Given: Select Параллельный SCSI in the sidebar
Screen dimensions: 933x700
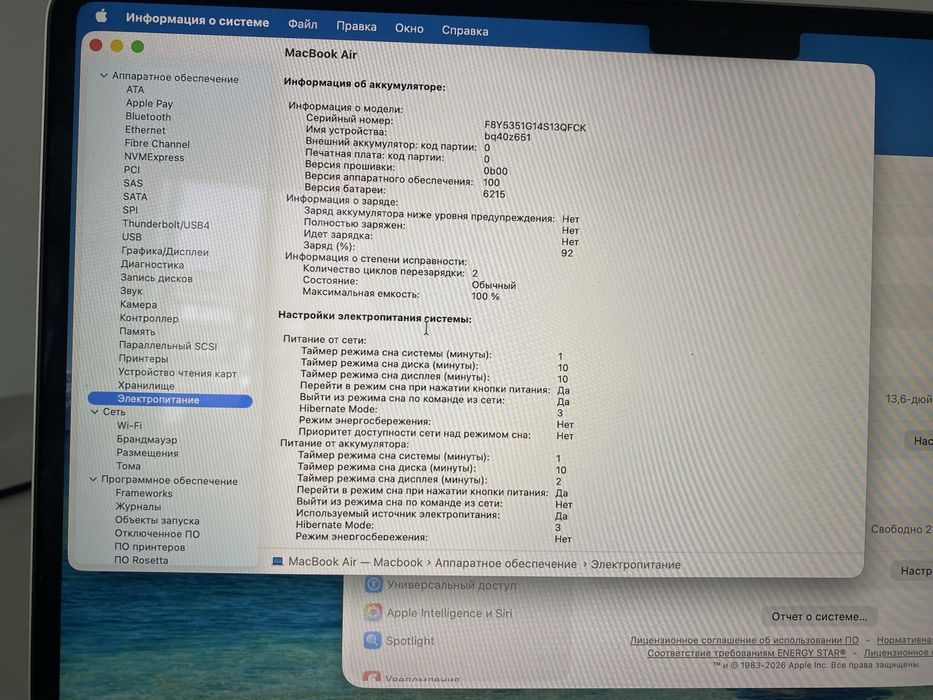Looking at the screenshot, I should click(168, 345).
